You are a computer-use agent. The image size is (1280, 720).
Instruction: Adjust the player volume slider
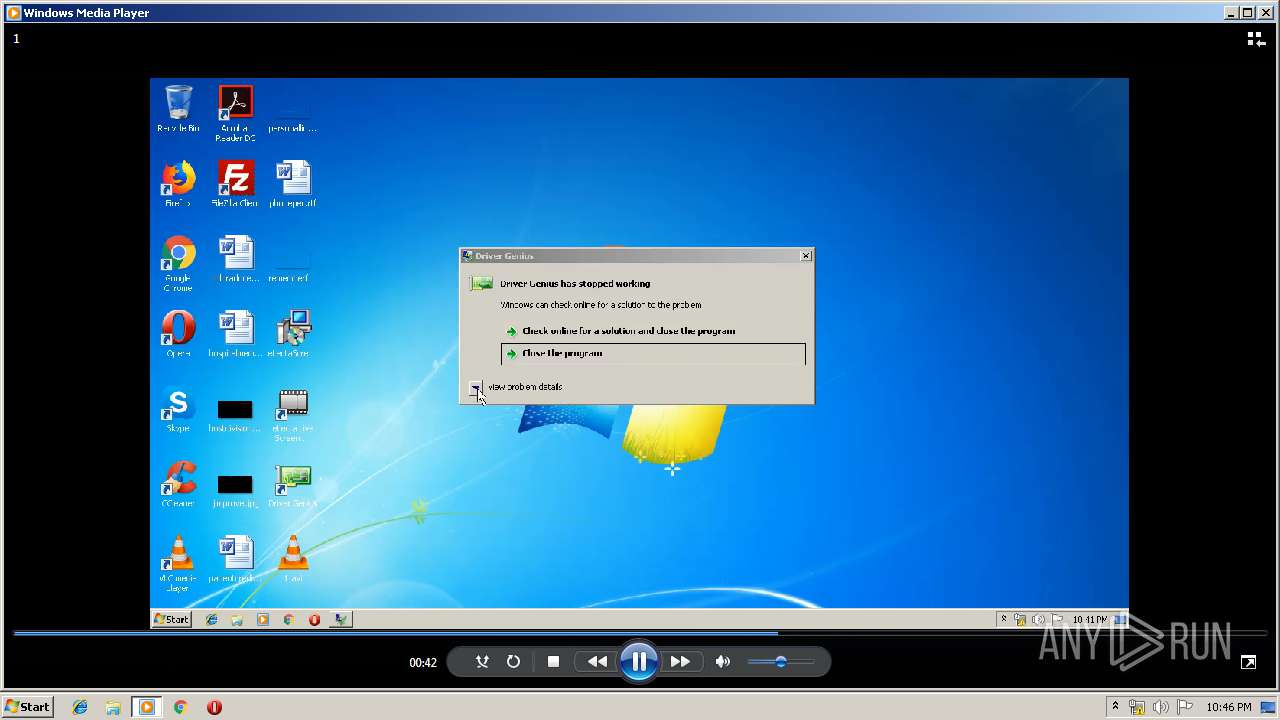(780, 661)
